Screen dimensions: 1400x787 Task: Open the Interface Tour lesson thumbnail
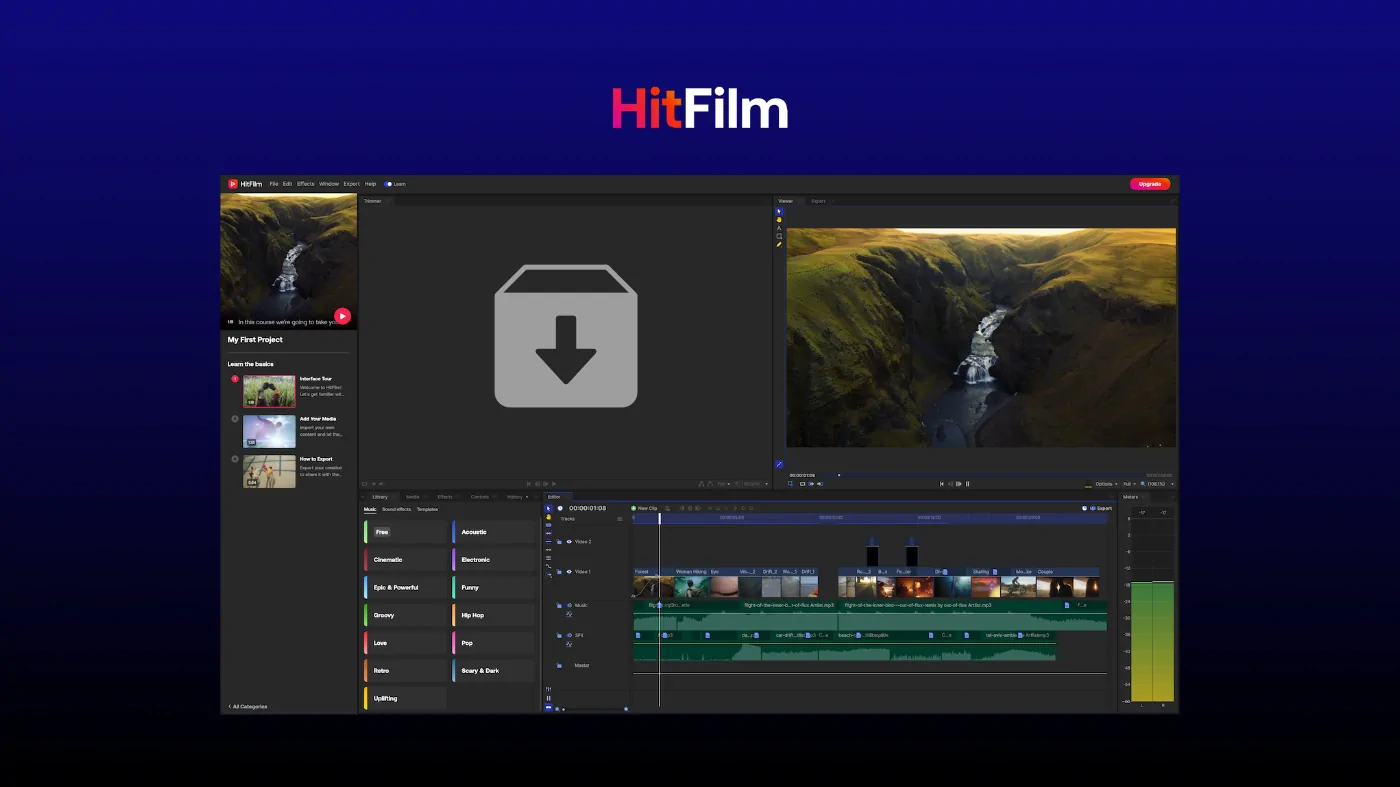pos(269,391)
